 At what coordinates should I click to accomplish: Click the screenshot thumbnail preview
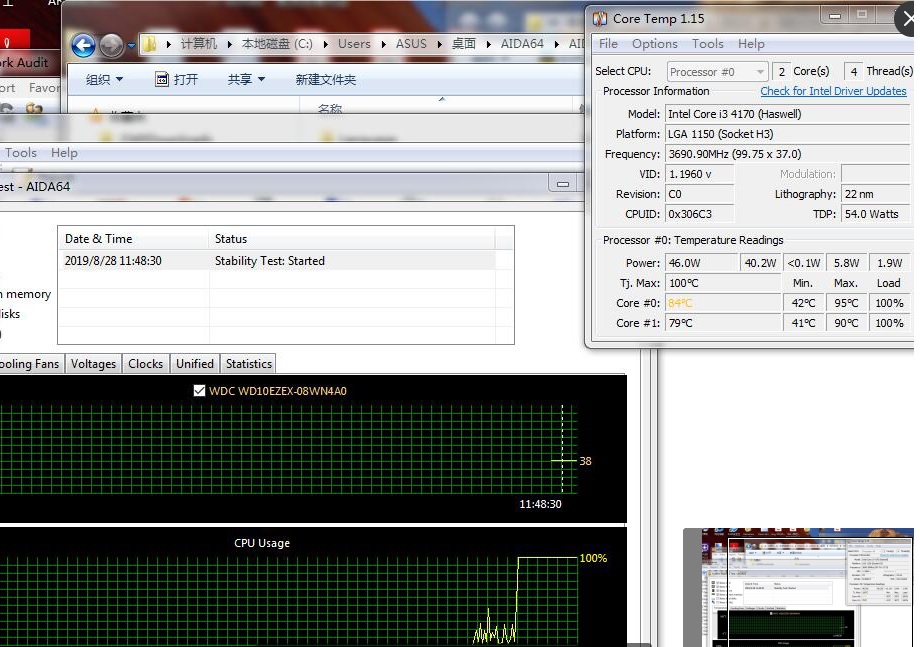(x=798, y=587)
